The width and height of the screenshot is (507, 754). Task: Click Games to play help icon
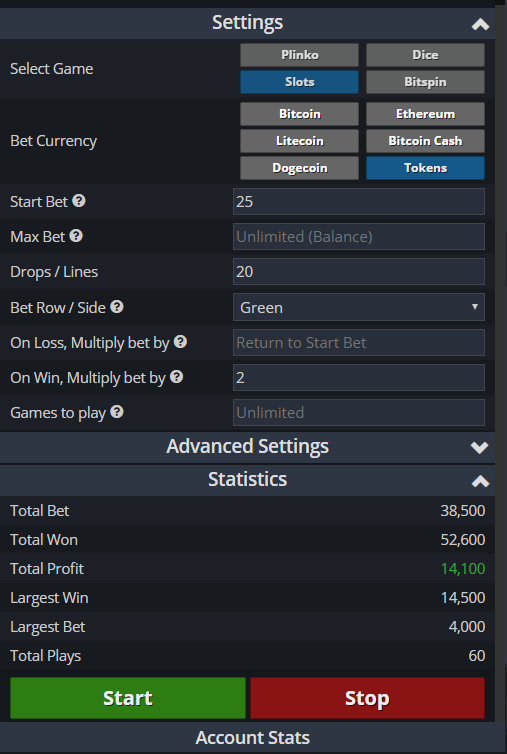click(117, 412)
